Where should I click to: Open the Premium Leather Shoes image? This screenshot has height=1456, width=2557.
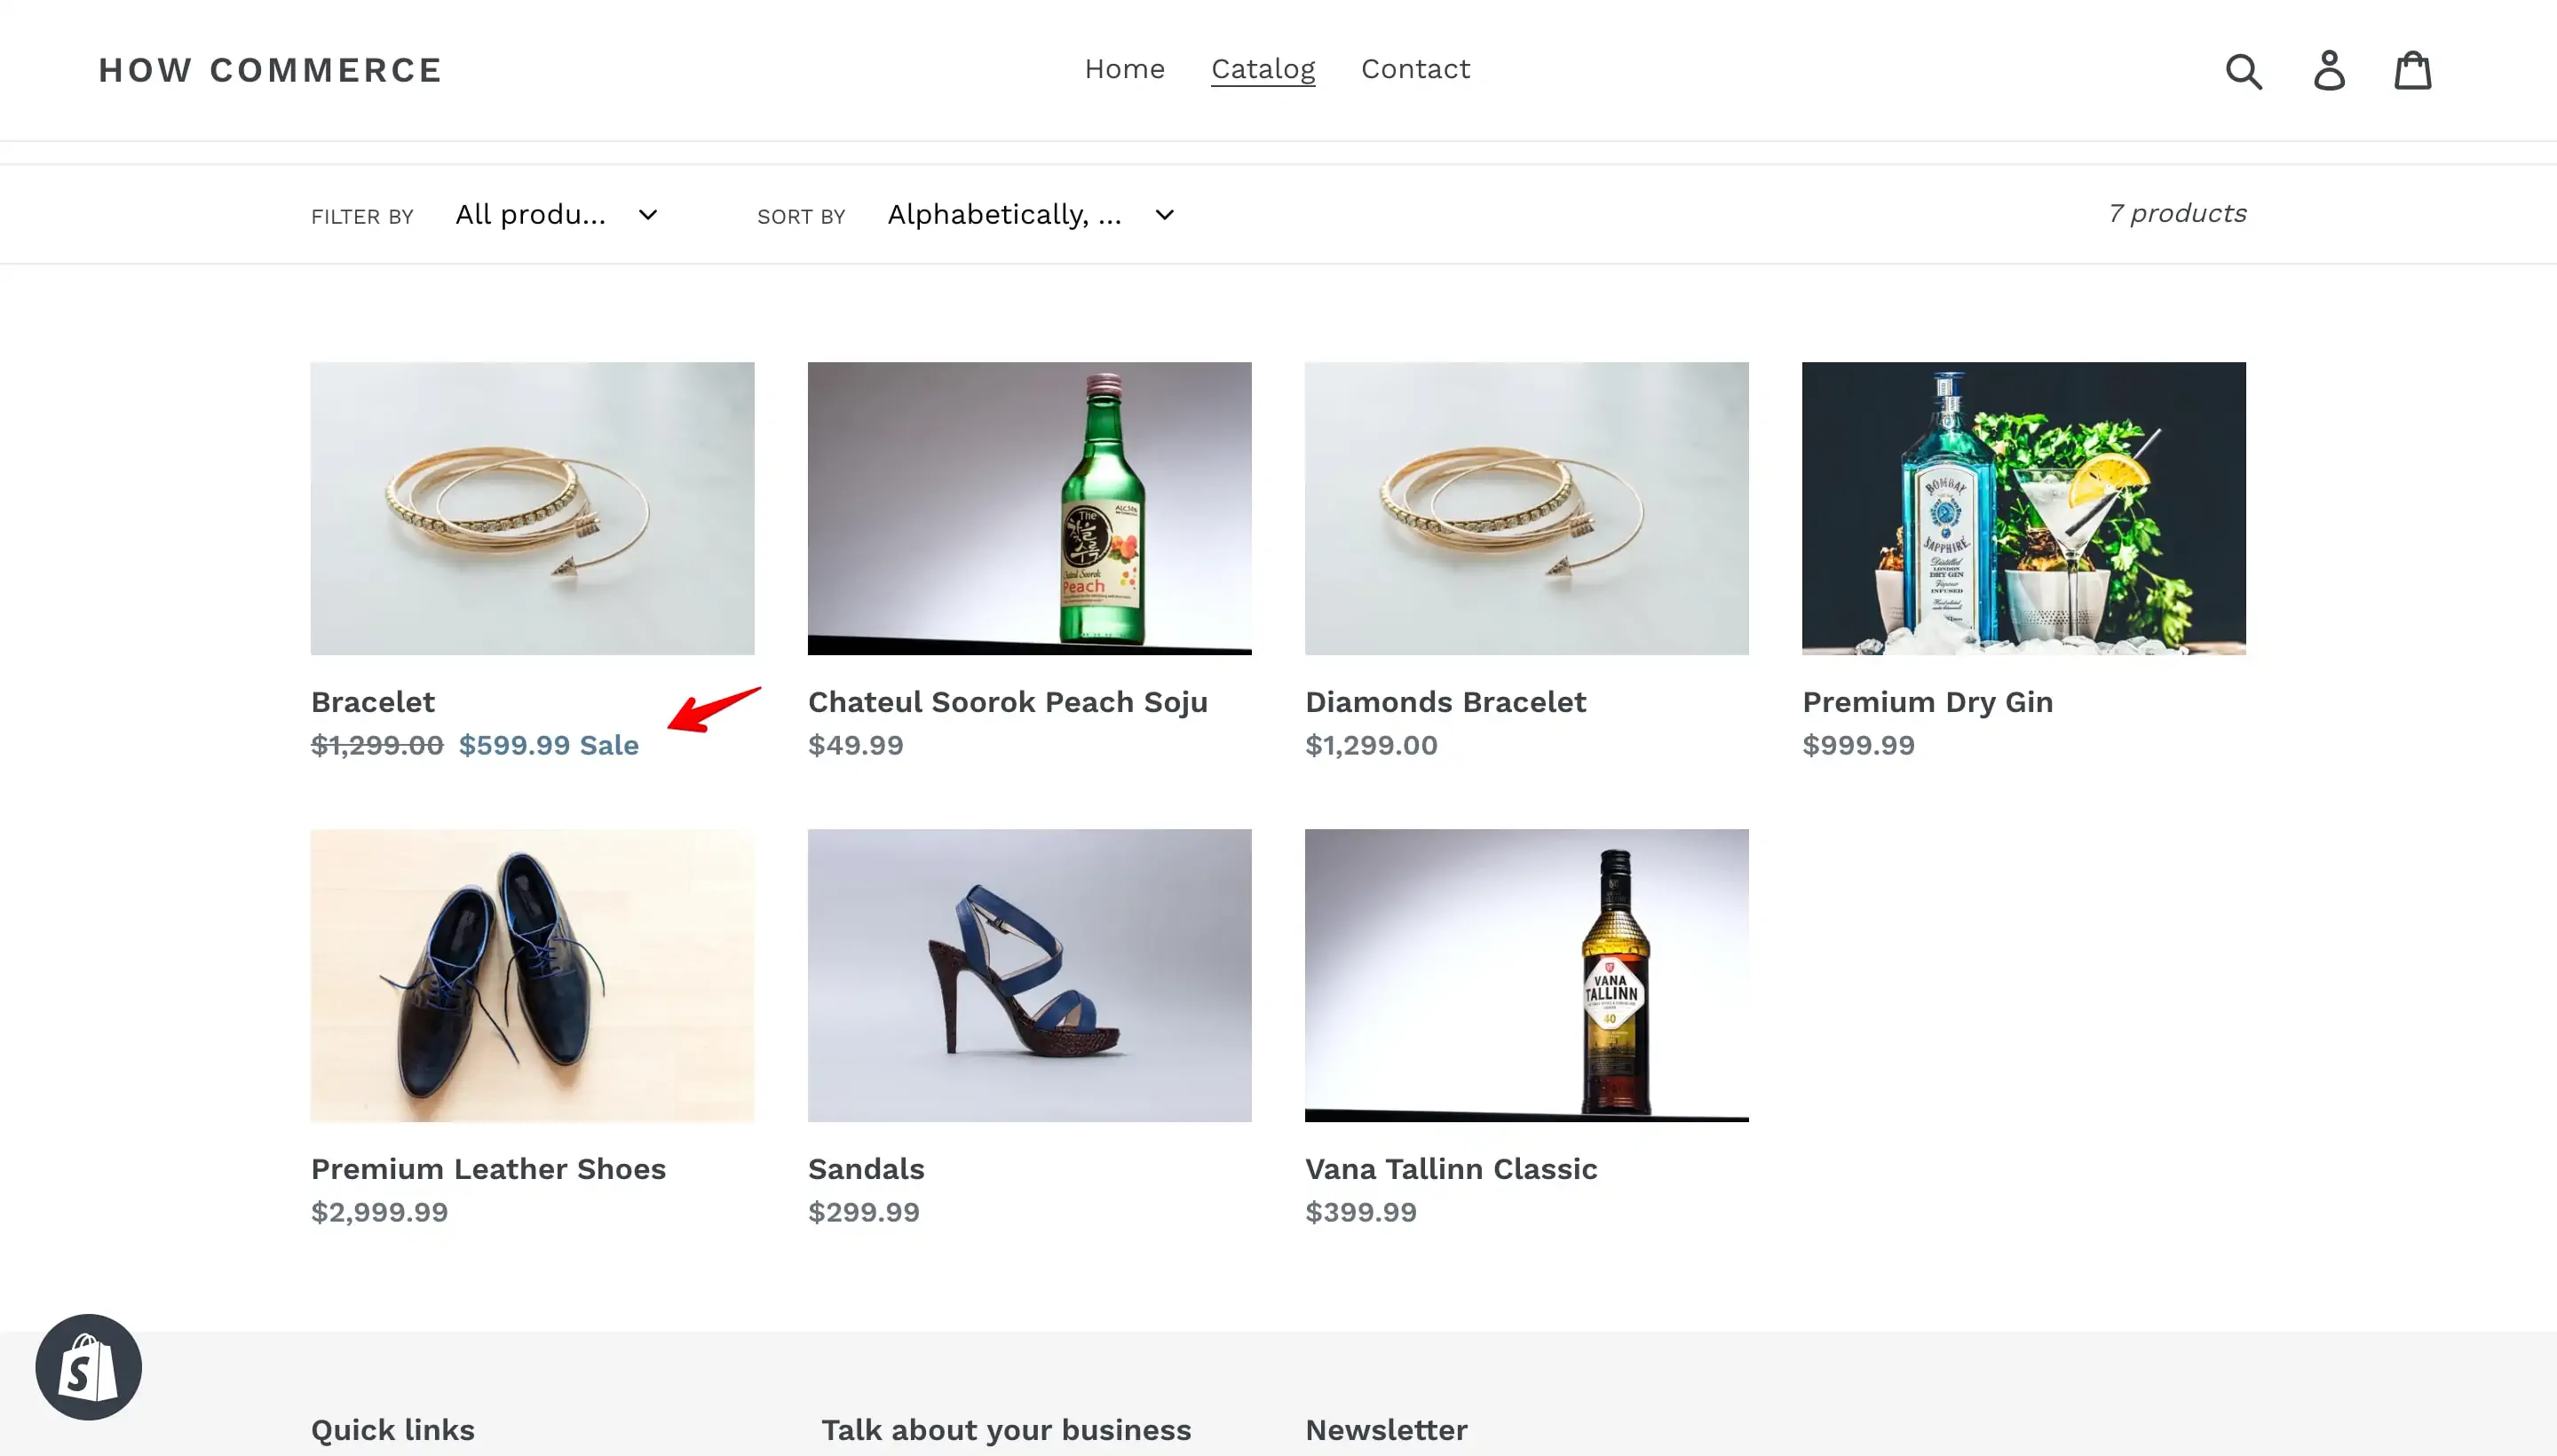click(532, 975)
